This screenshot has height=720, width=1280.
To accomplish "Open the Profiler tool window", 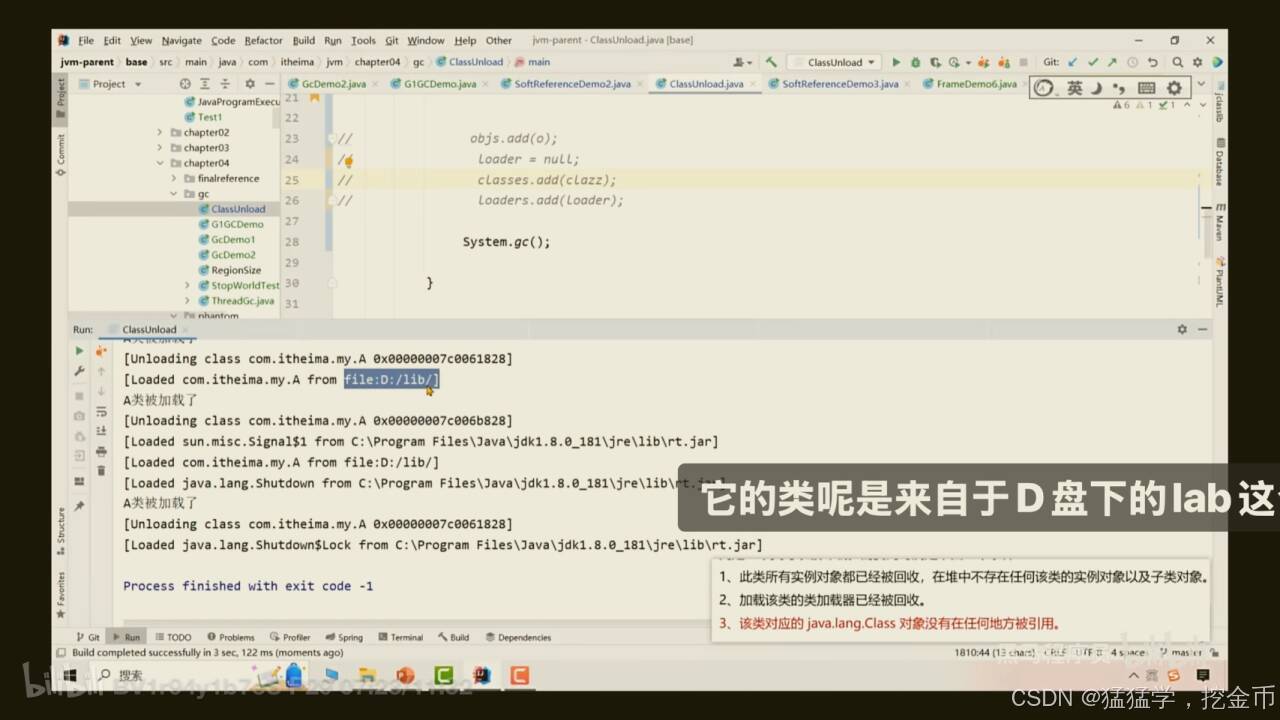I will (290, 637).
